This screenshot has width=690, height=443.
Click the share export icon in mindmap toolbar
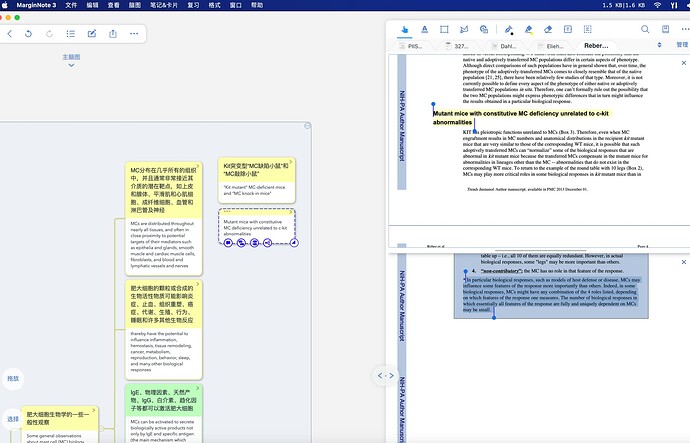pyautogui.click(x=113, y=34)
